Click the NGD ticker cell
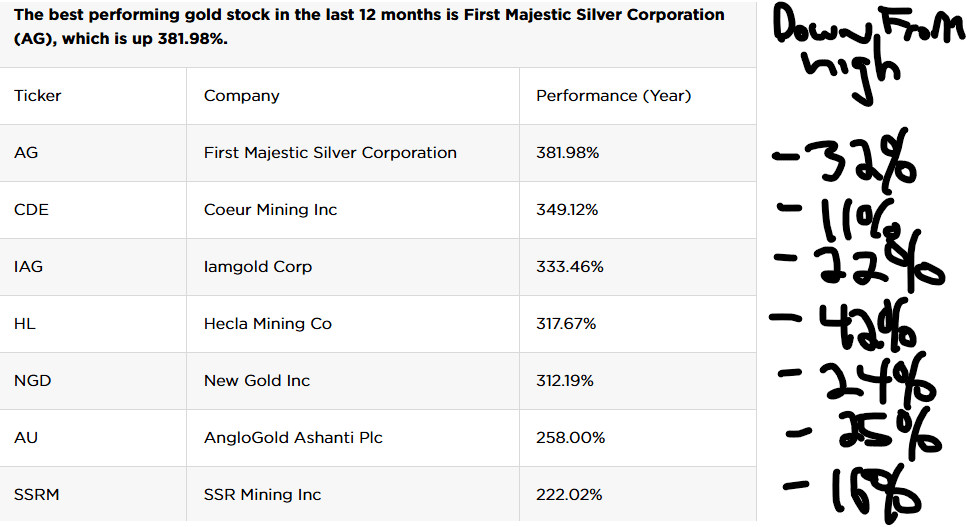 tap(32, 381)
